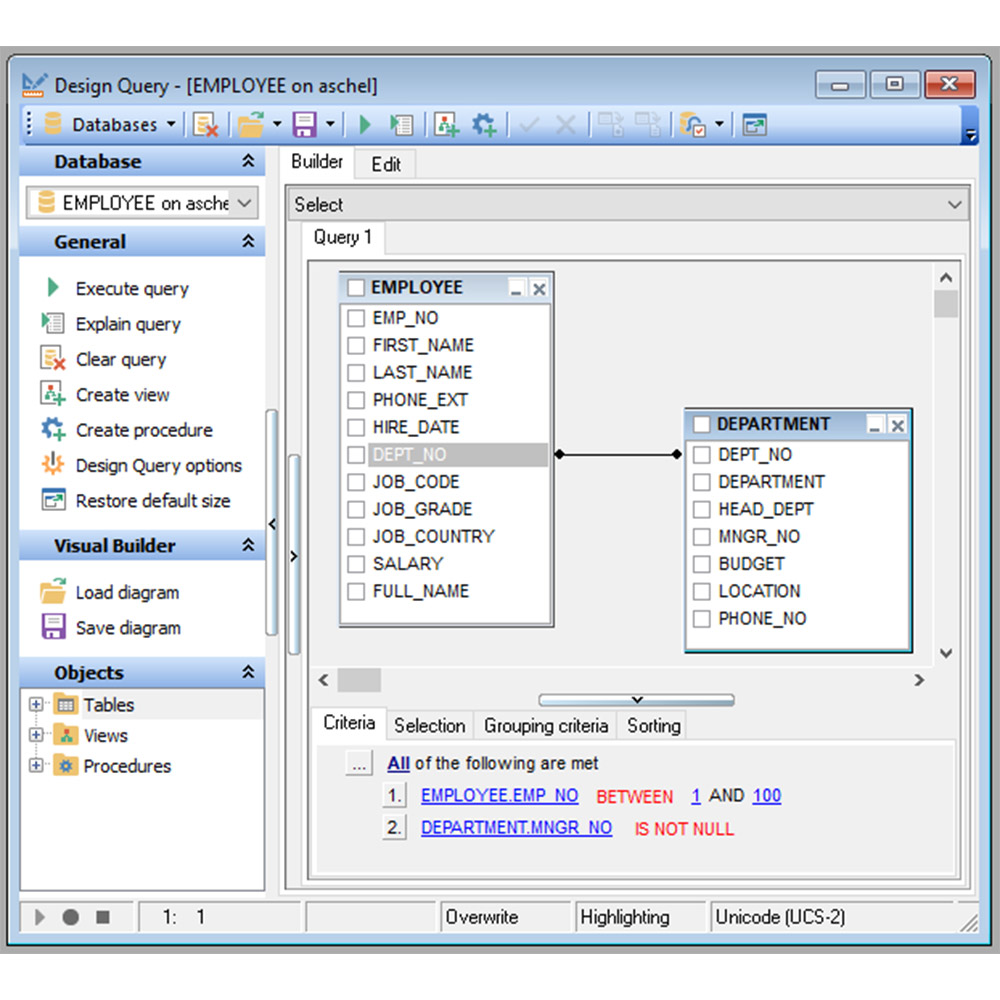Click the status bar record circle button

[71, 917]
